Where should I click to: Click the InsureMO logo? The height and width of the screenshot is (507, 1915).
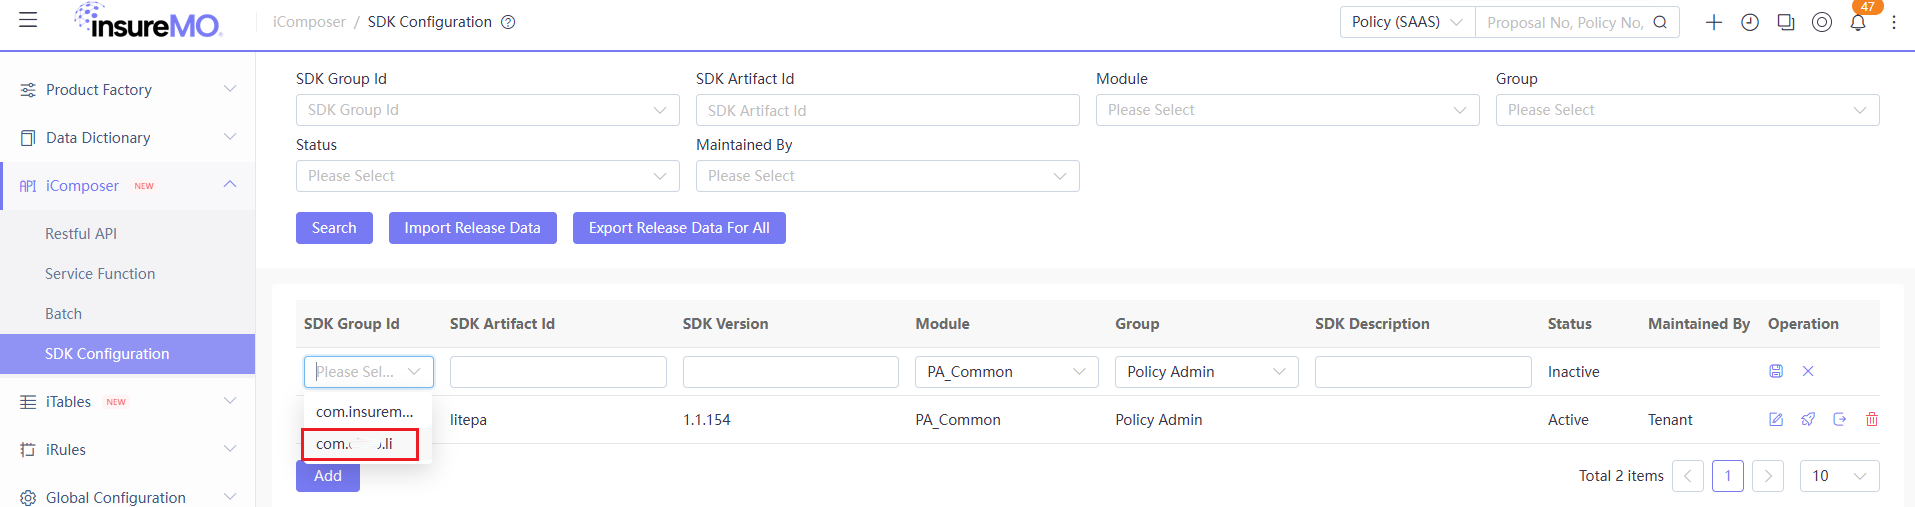(x=148, y=21)
